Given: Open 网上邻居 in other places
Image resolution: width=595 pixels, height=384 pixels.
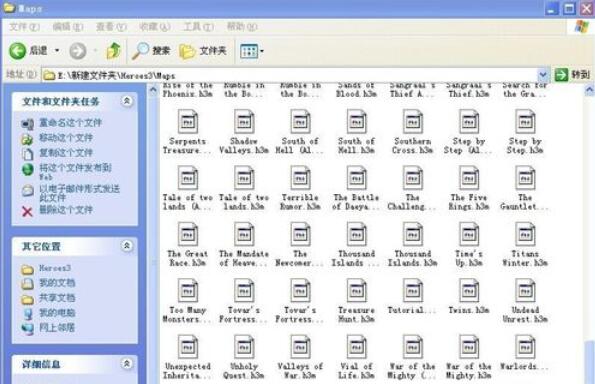Looking at the screenshot, I should (57, 327).
